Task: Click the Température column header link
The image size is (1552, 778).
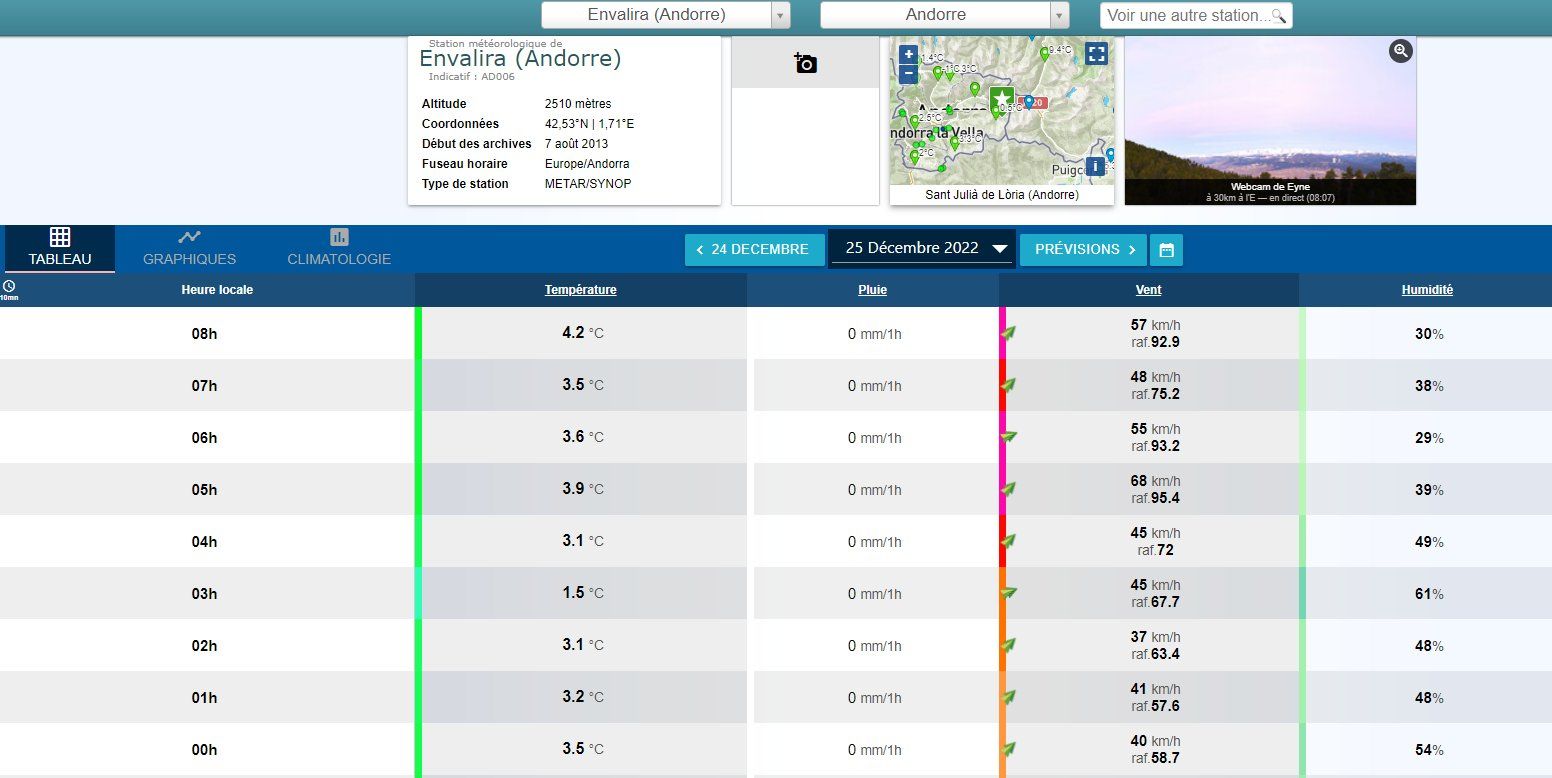Action: (580, 290)
